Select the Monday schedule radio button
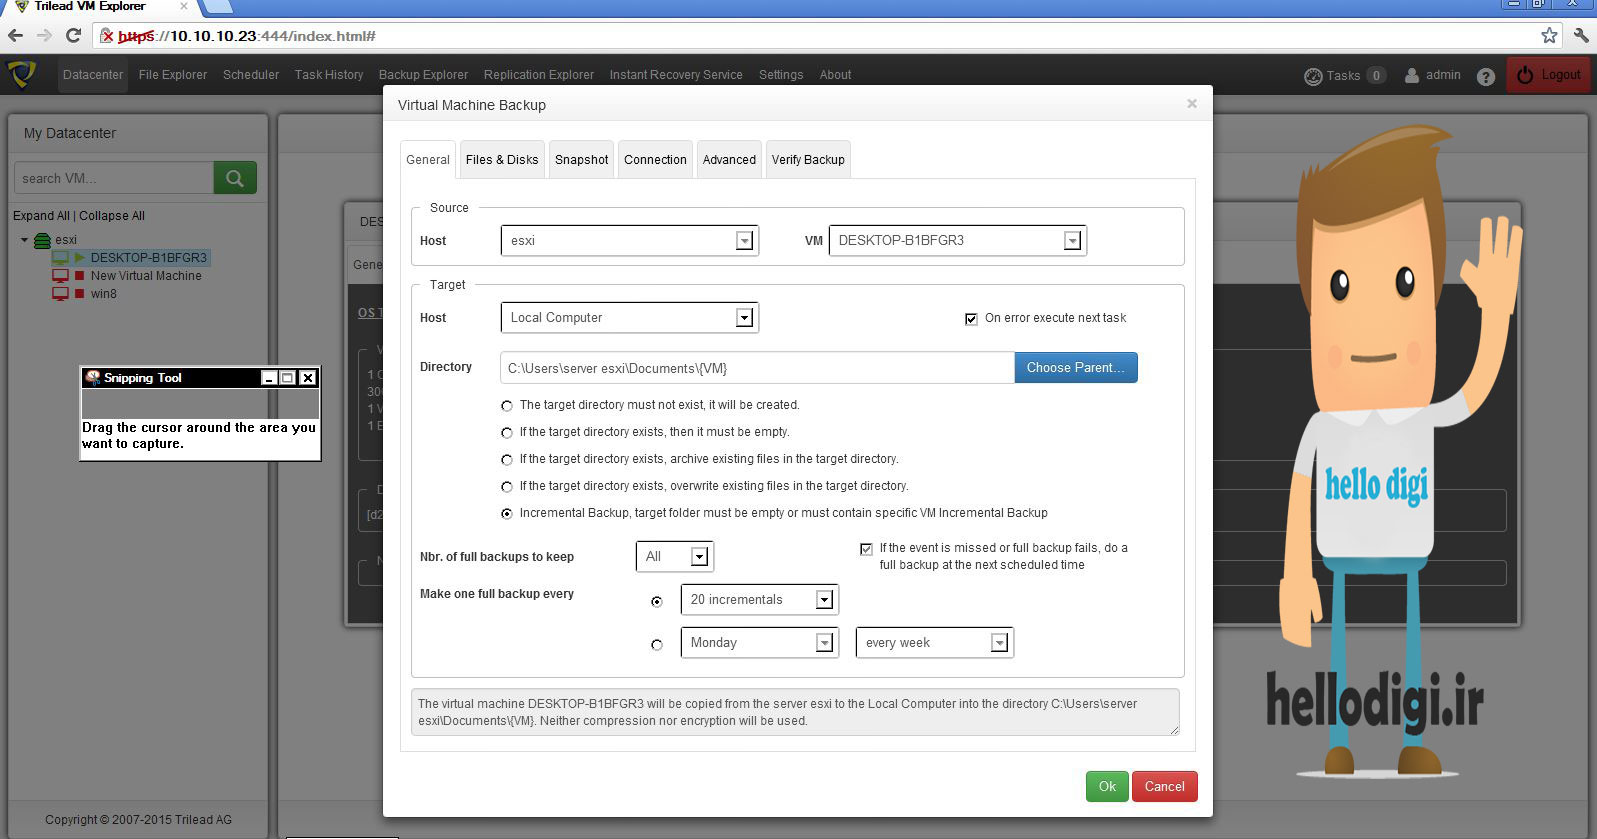 coord(657,645)
